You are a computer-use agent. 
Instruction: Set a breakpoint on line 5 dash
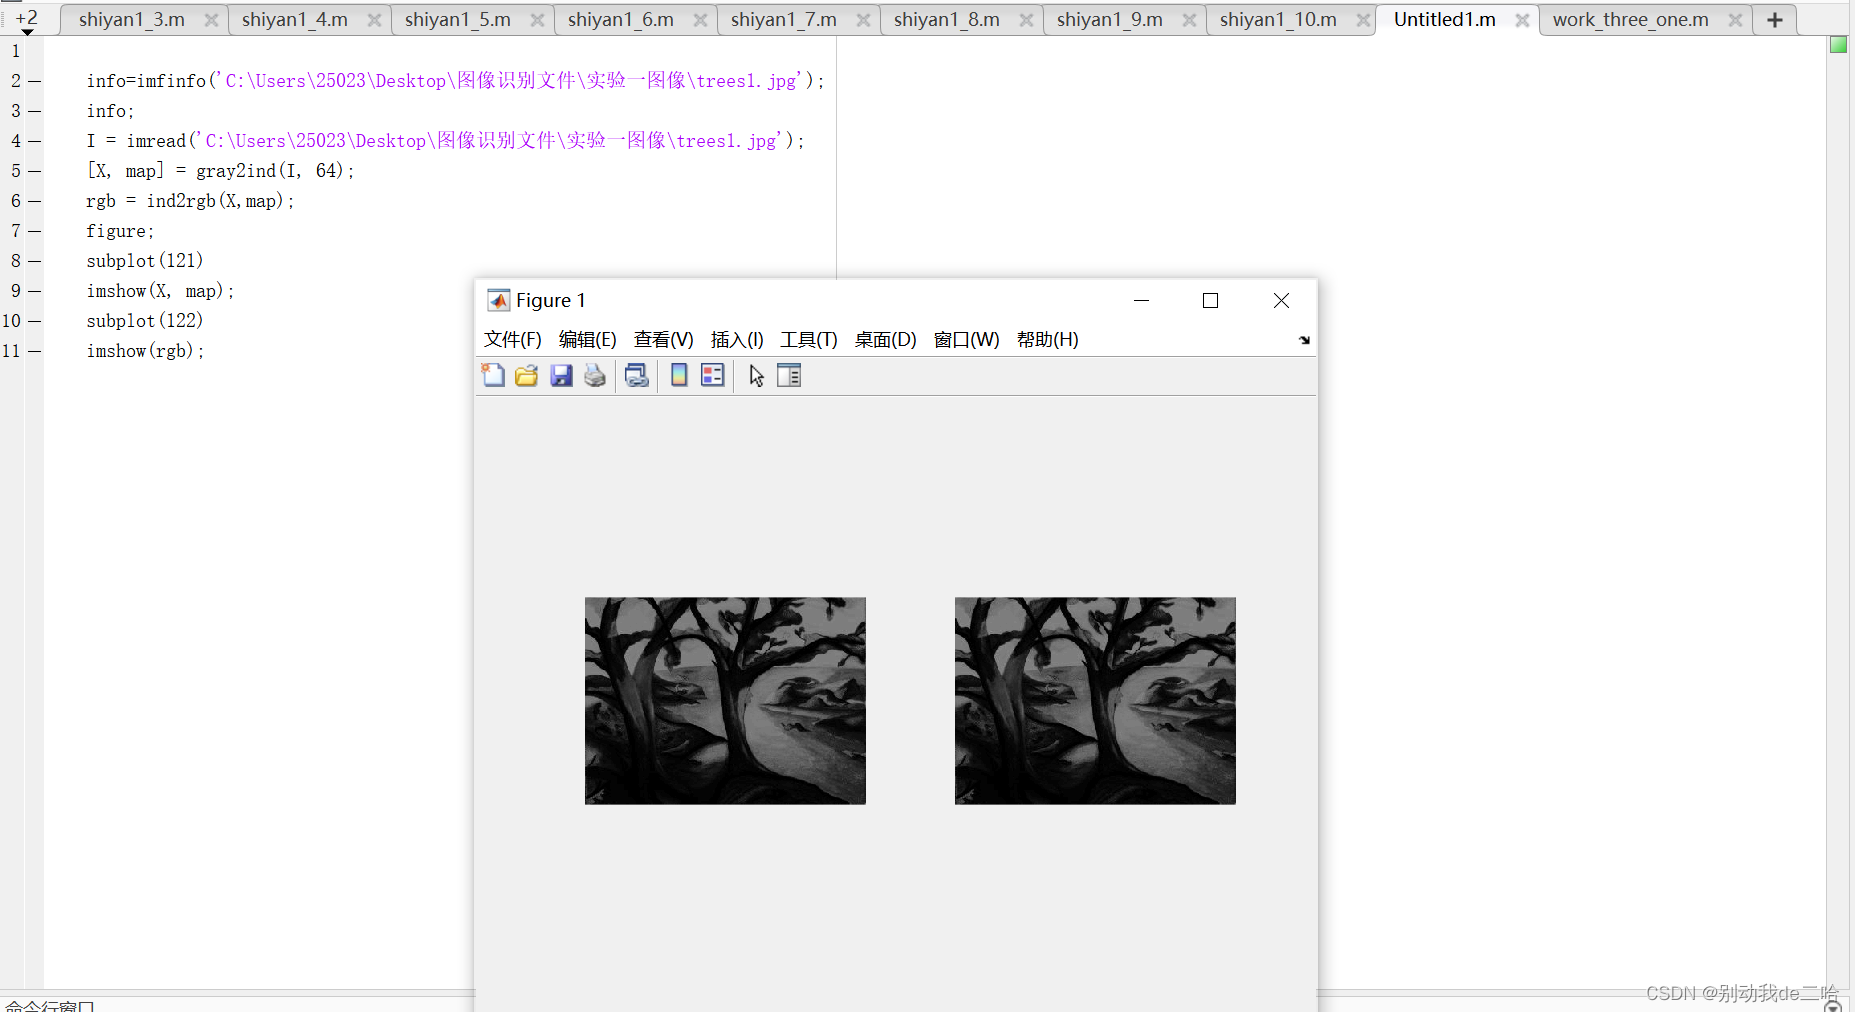(x=35, y=171)
